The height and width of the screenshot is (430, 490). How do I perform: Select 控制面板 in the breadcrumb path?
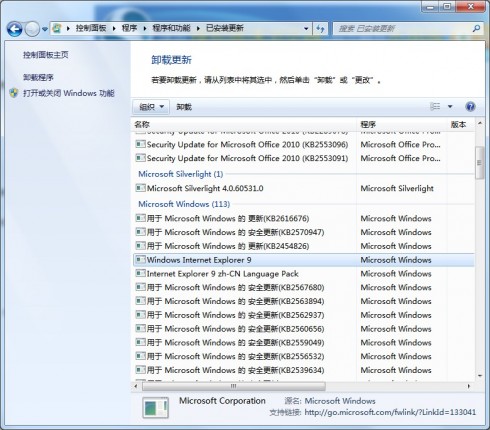click(x=91, y=28)
